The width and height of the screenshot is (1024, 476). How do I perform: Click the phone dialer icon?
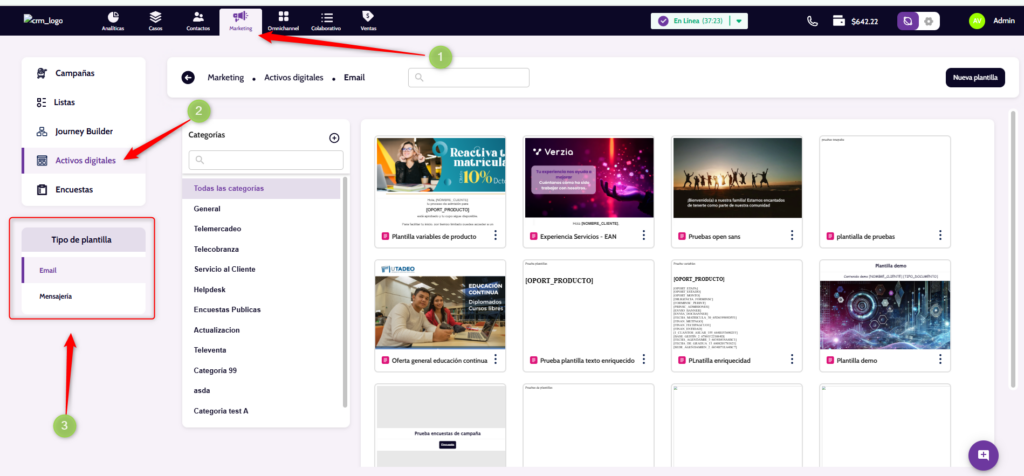tap(812, 21)
